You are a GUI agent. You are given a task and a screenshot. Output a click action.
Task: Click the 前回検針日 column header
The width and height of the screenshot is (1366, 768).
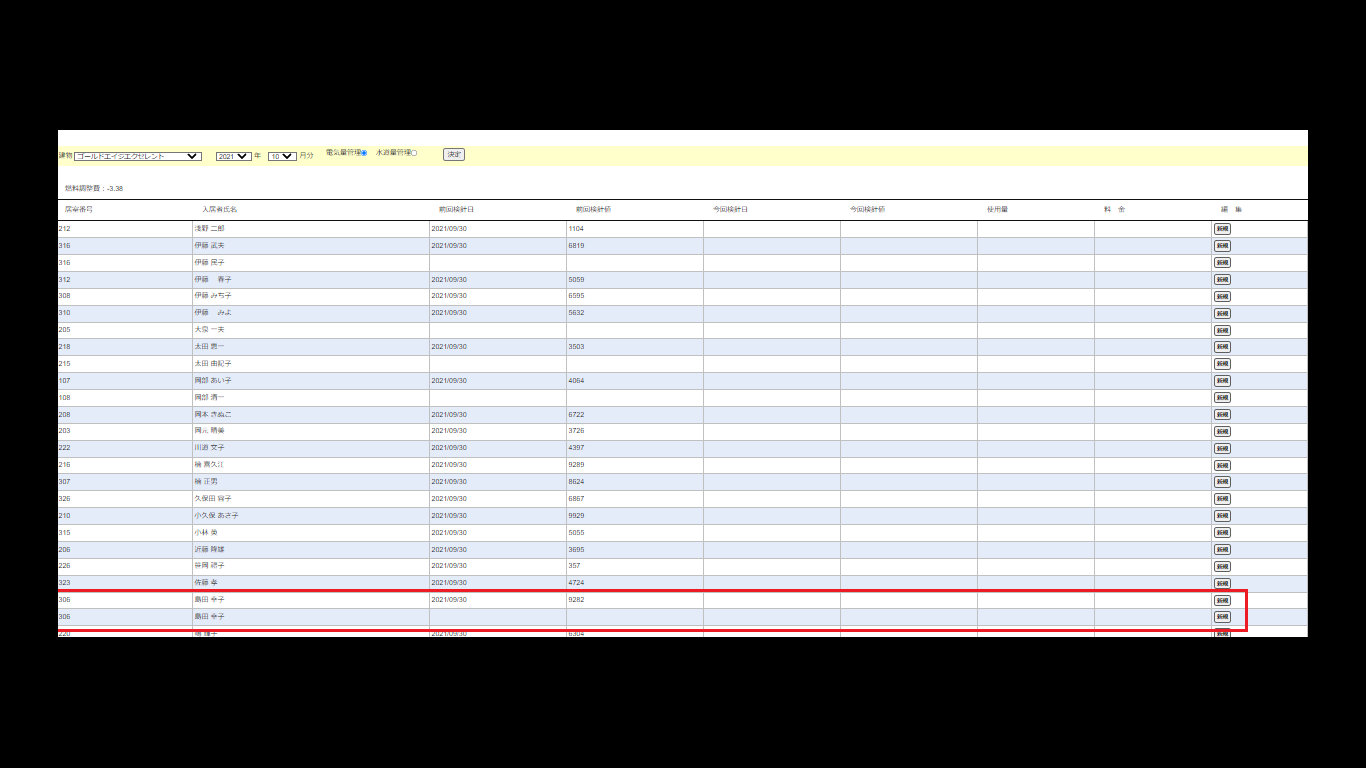[456, 210]
